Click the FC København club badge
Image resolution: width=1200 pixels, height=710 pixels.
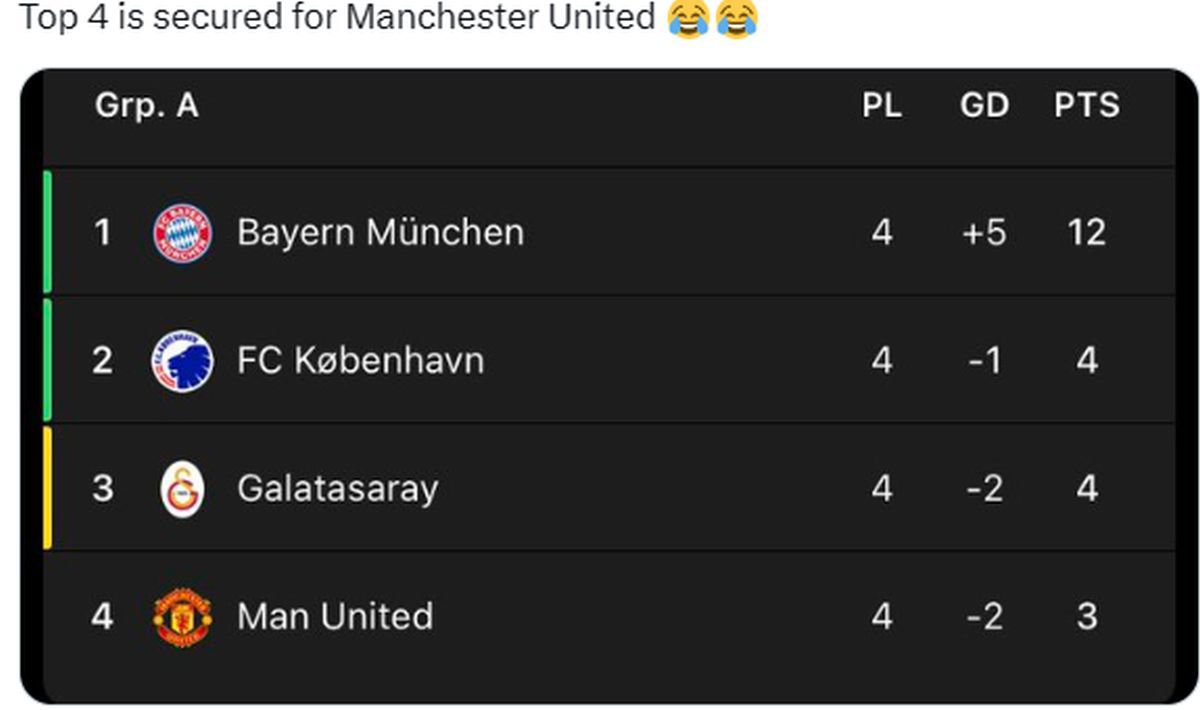tap(182, 359)
